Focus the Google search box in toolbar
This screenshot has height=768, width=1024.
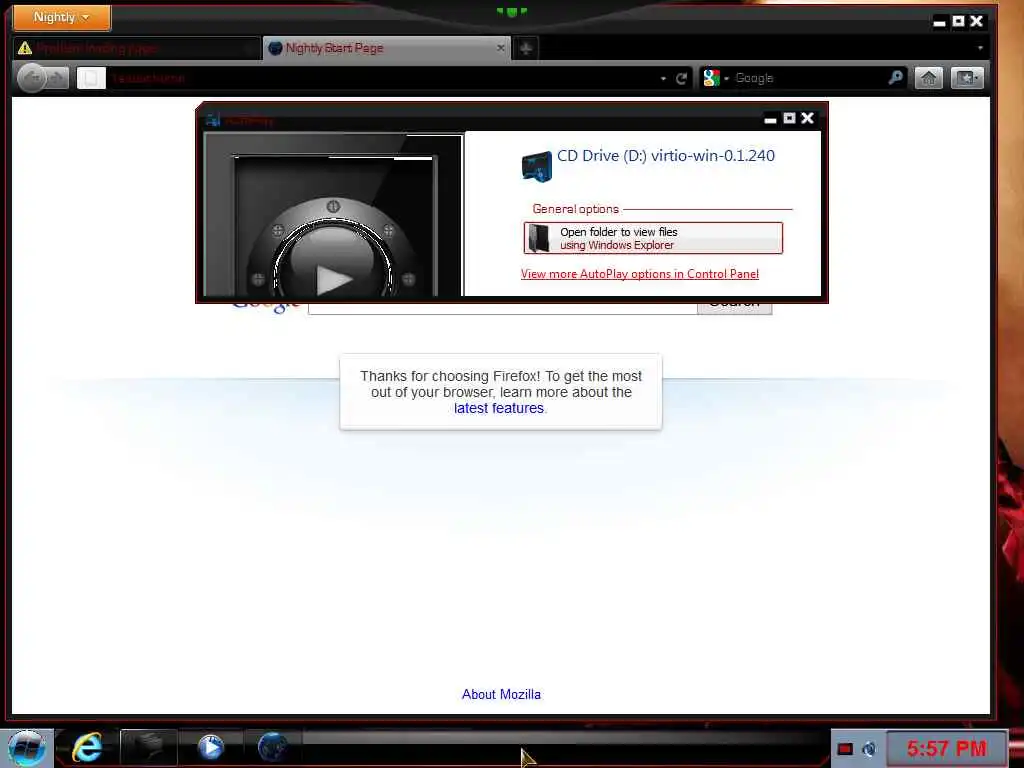coord(810,78)
